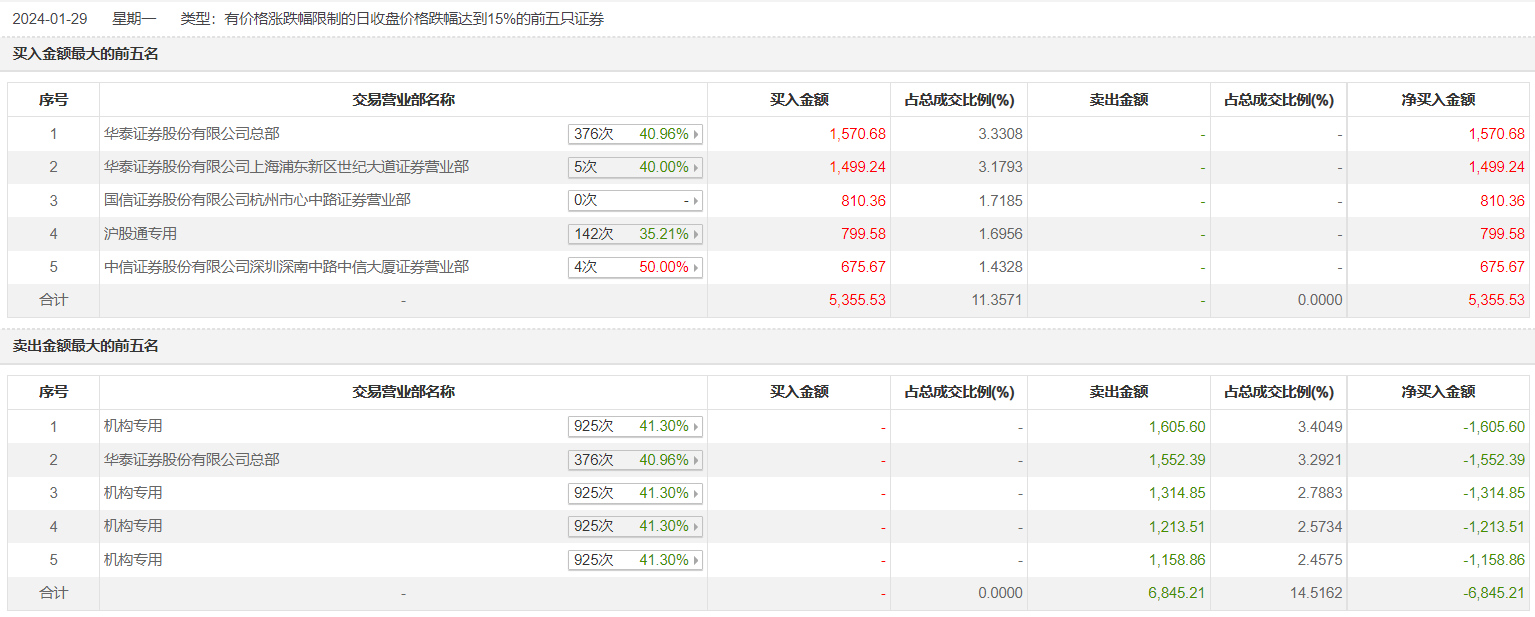1535x617 pixels.
Task: Open the 0次 stats box for 国信证券杭州市心中路
Action: coord(635,201)
